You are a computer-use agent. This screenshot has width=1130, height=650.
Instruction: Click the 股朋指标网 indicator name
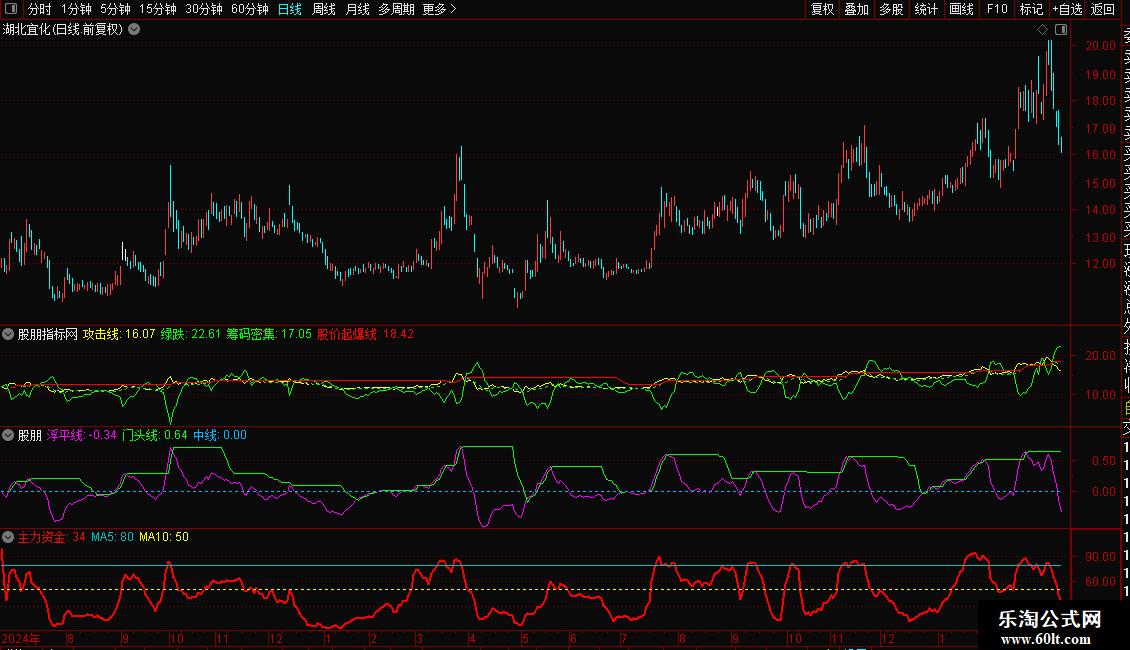click(48, 334)
